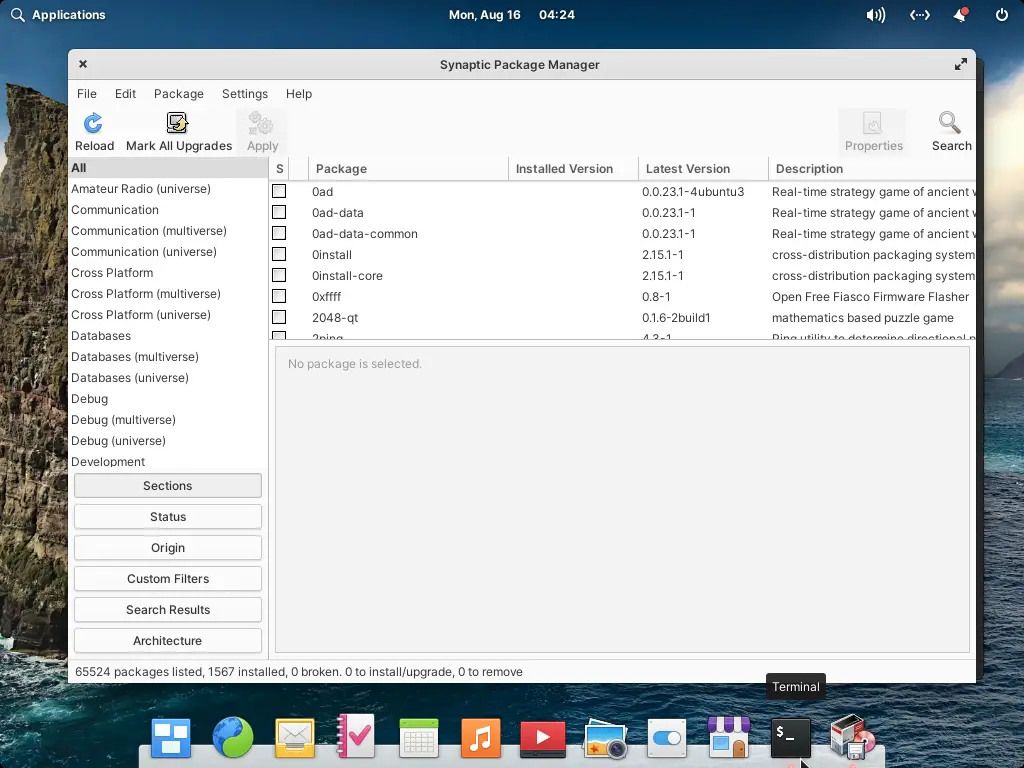Select Debug (multiverse) section
The image size is (1024, 768).
[x=168, y=420]
